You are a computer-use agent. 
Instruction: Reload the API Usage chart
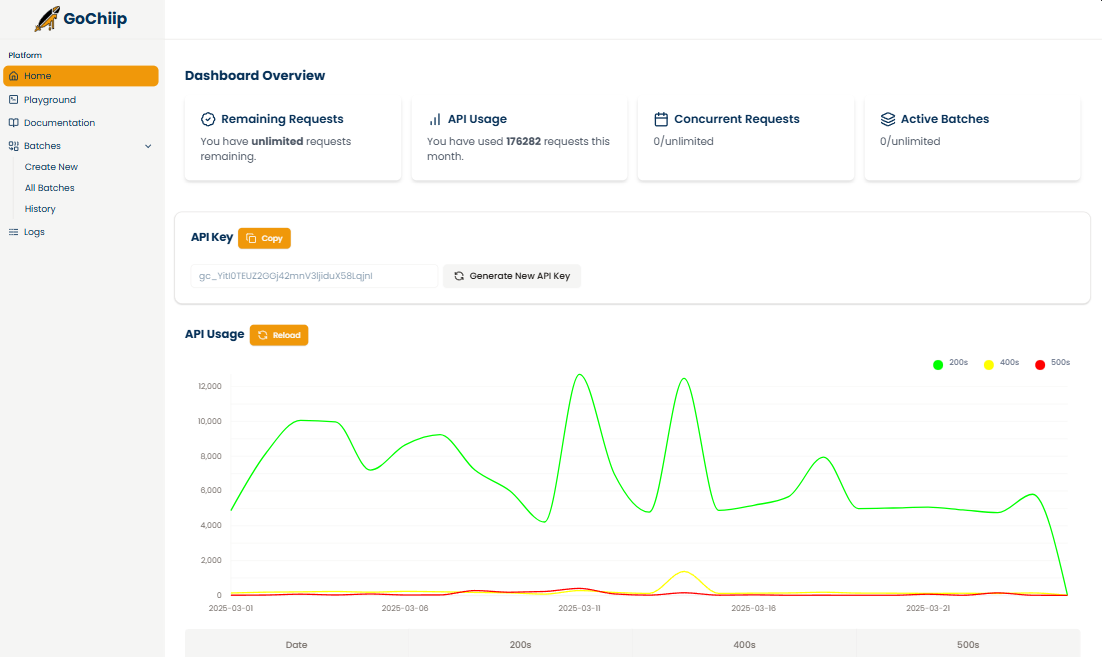(x=279, y=335)
